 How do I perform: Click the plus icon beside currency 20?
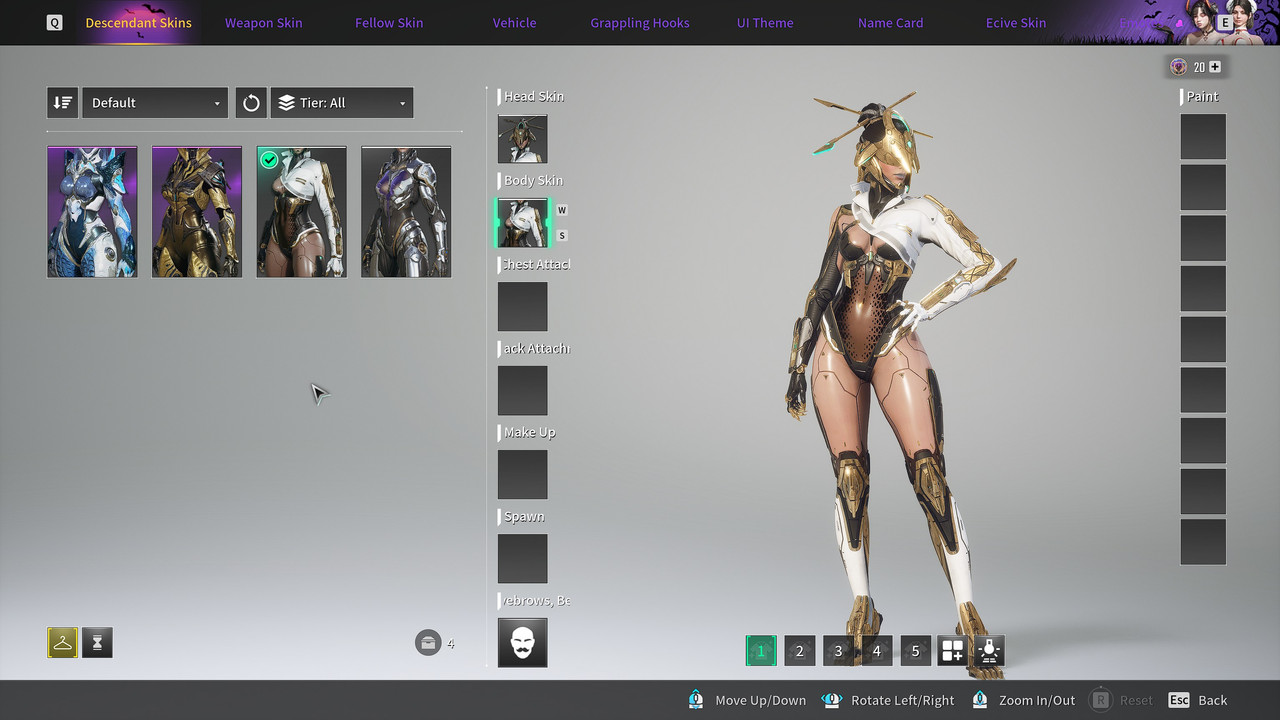1215,67
